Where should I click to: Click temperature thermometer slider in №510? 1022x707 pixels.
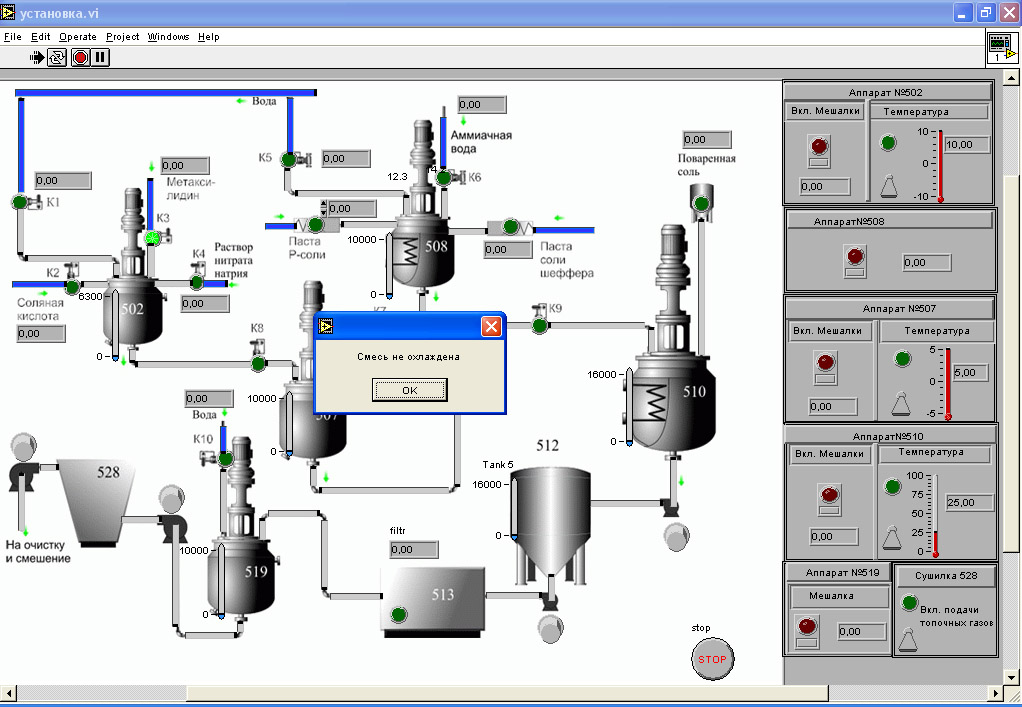(x=935, y=515)
